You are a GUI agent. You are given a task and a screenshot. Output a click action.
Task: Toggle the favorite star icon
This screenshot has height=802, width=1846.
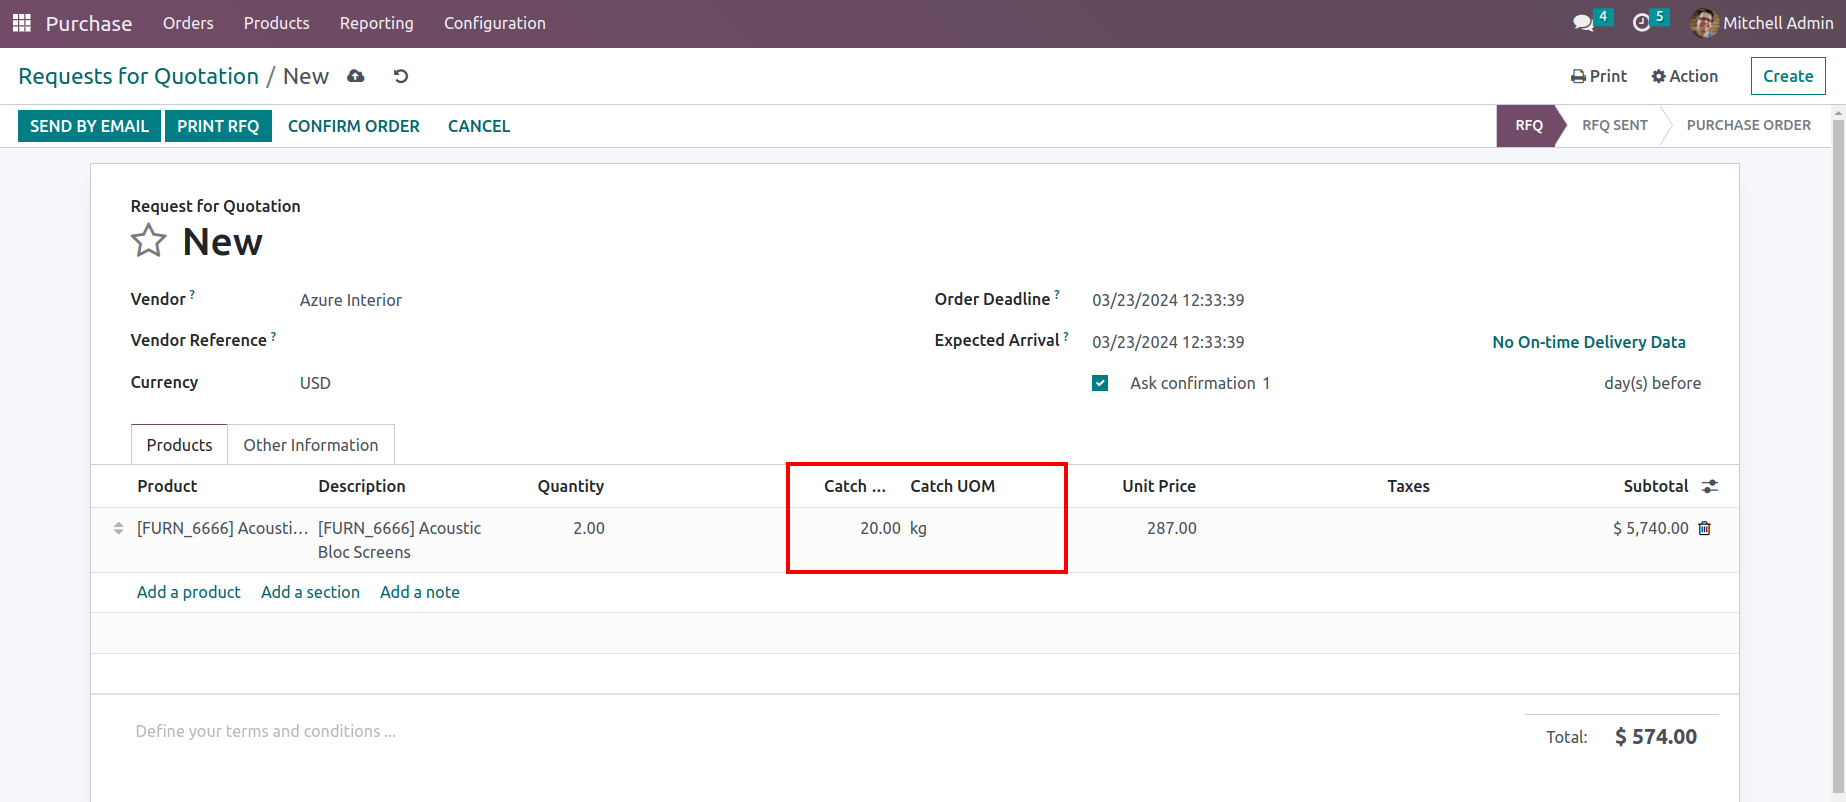pos(149,241)
